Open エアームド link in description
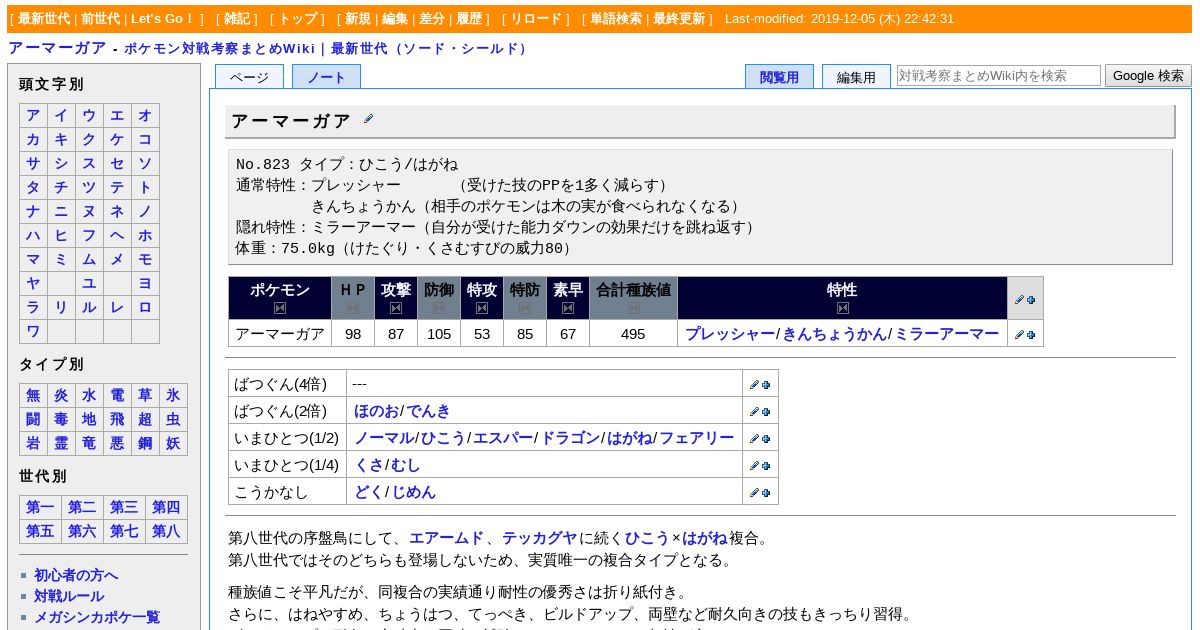 (x=446, y=538)
